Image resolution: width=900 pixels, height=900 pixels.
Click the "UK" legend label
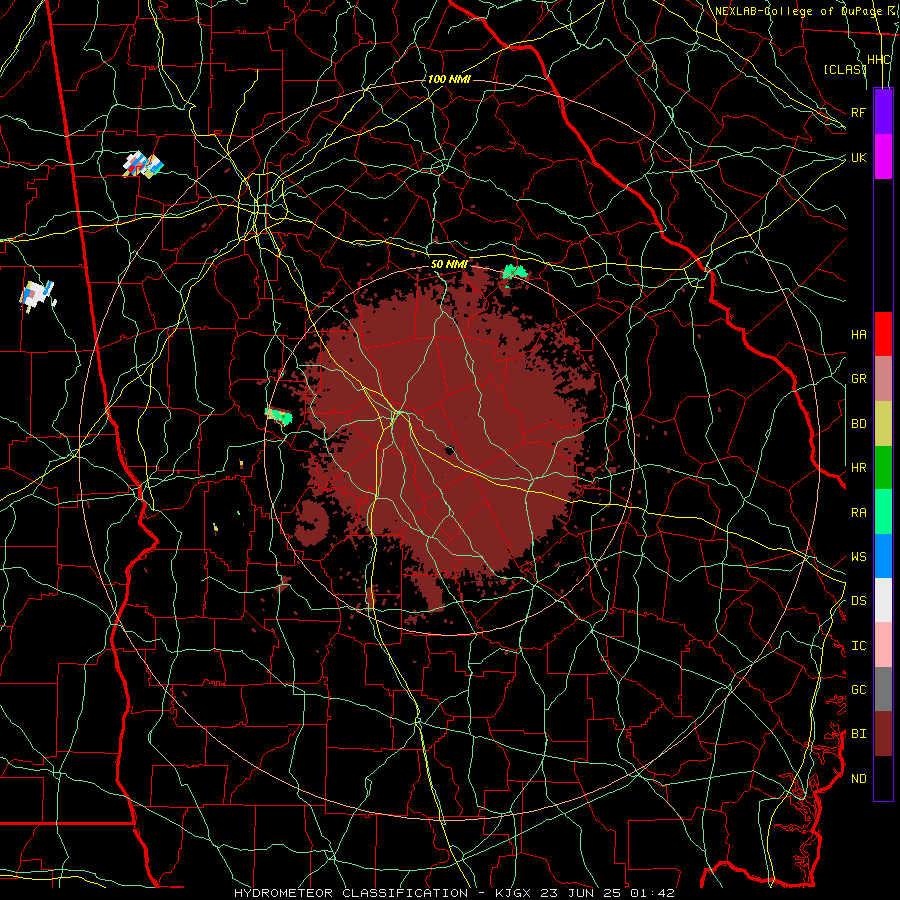(x=858, y=157)
